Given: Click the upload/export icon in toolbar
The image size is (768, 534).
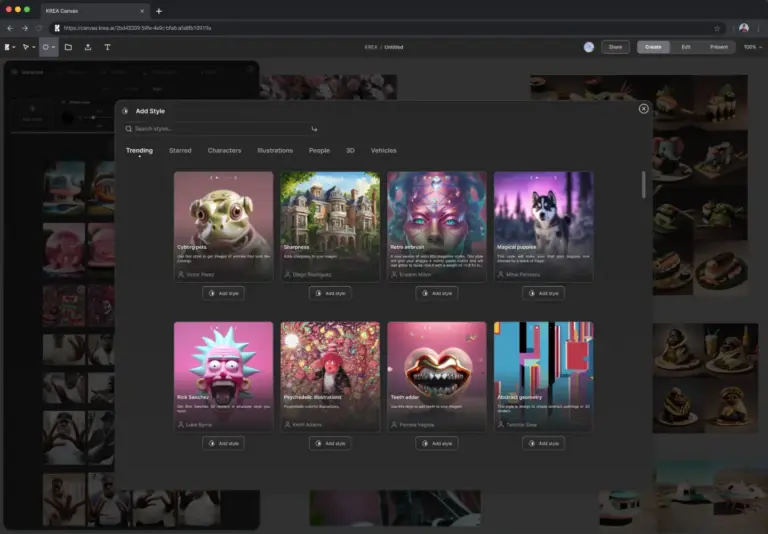Looking at the screenshot, I should tap(88, 47).
